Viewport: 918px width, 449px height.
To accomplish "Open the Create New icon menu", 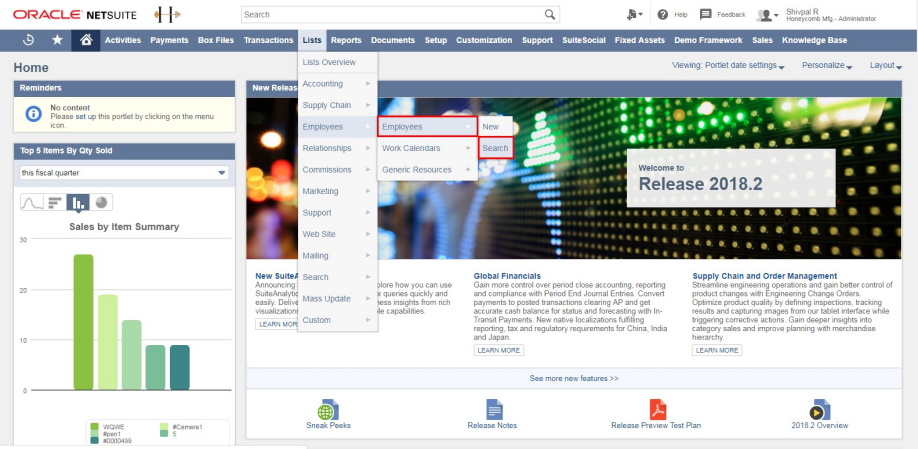I will 635,15.
